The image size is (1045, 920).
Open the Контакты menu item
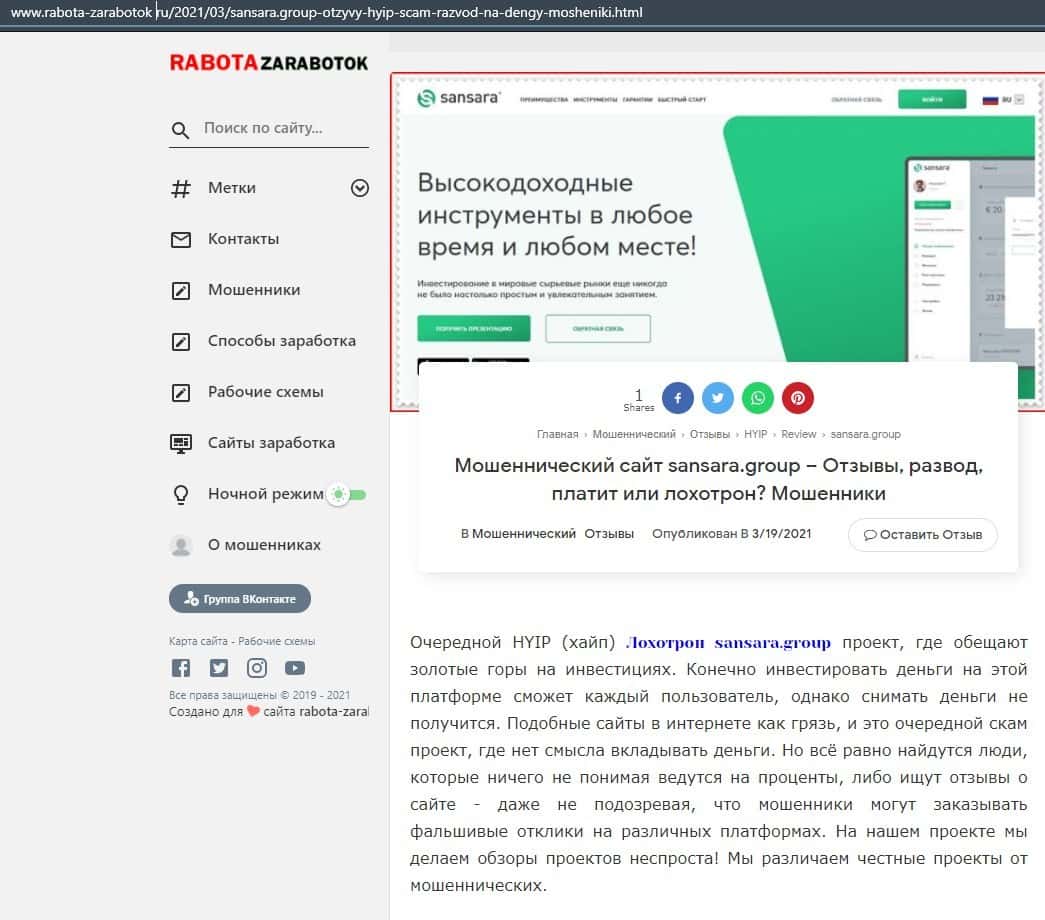243,239
